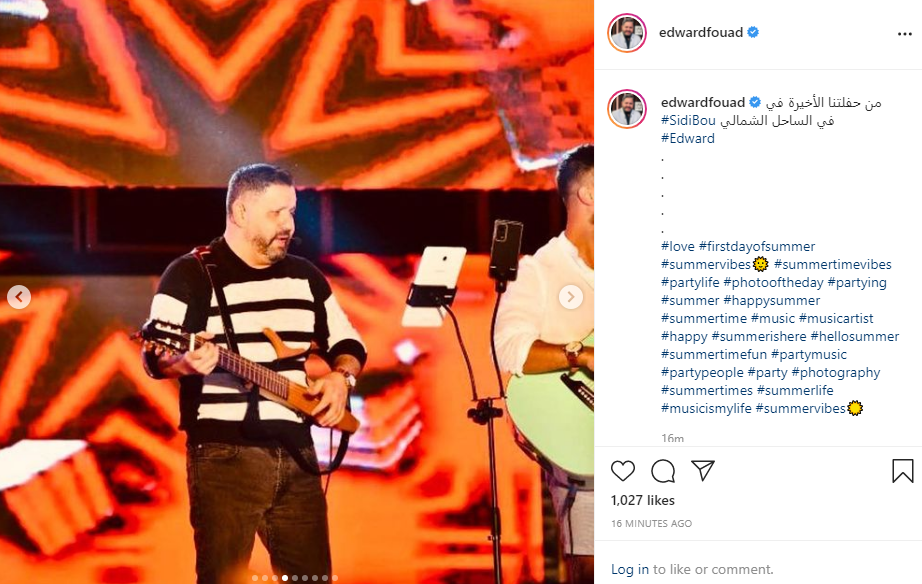Open the #firstdayofsummer hashtag

pyautogui.click(x=757, y=246)
